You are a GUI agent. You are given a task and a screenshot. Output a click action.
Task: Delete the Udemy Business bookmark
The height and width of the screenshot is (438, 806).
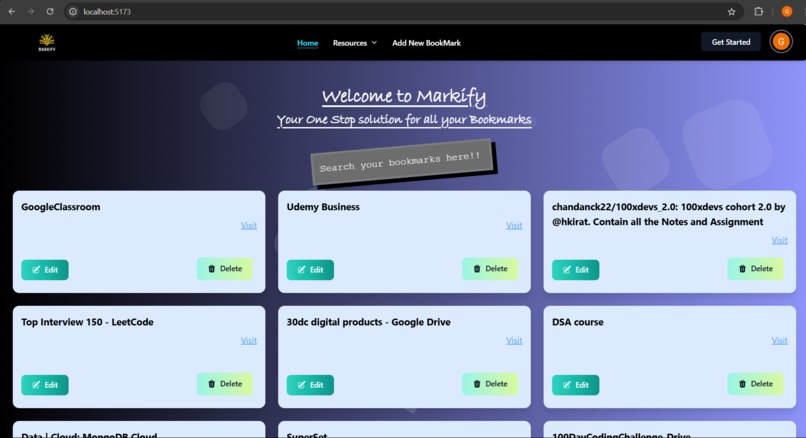coord(490,269)
